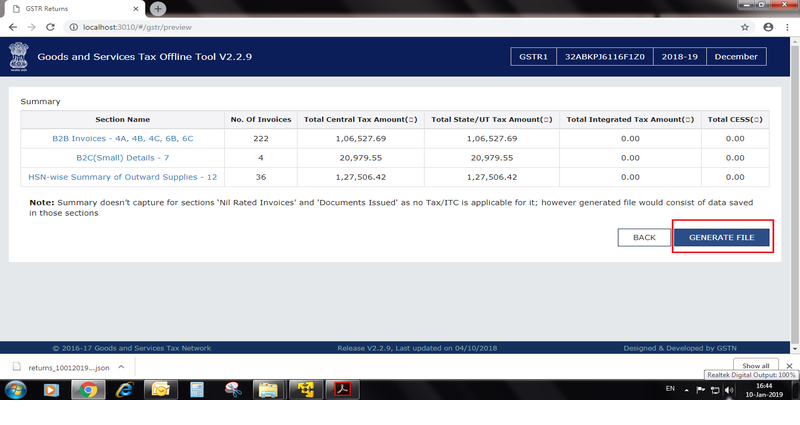800x425 pixels.
Task: Open the B2C(Small) Details - 7 link
Action: (123, 157)
